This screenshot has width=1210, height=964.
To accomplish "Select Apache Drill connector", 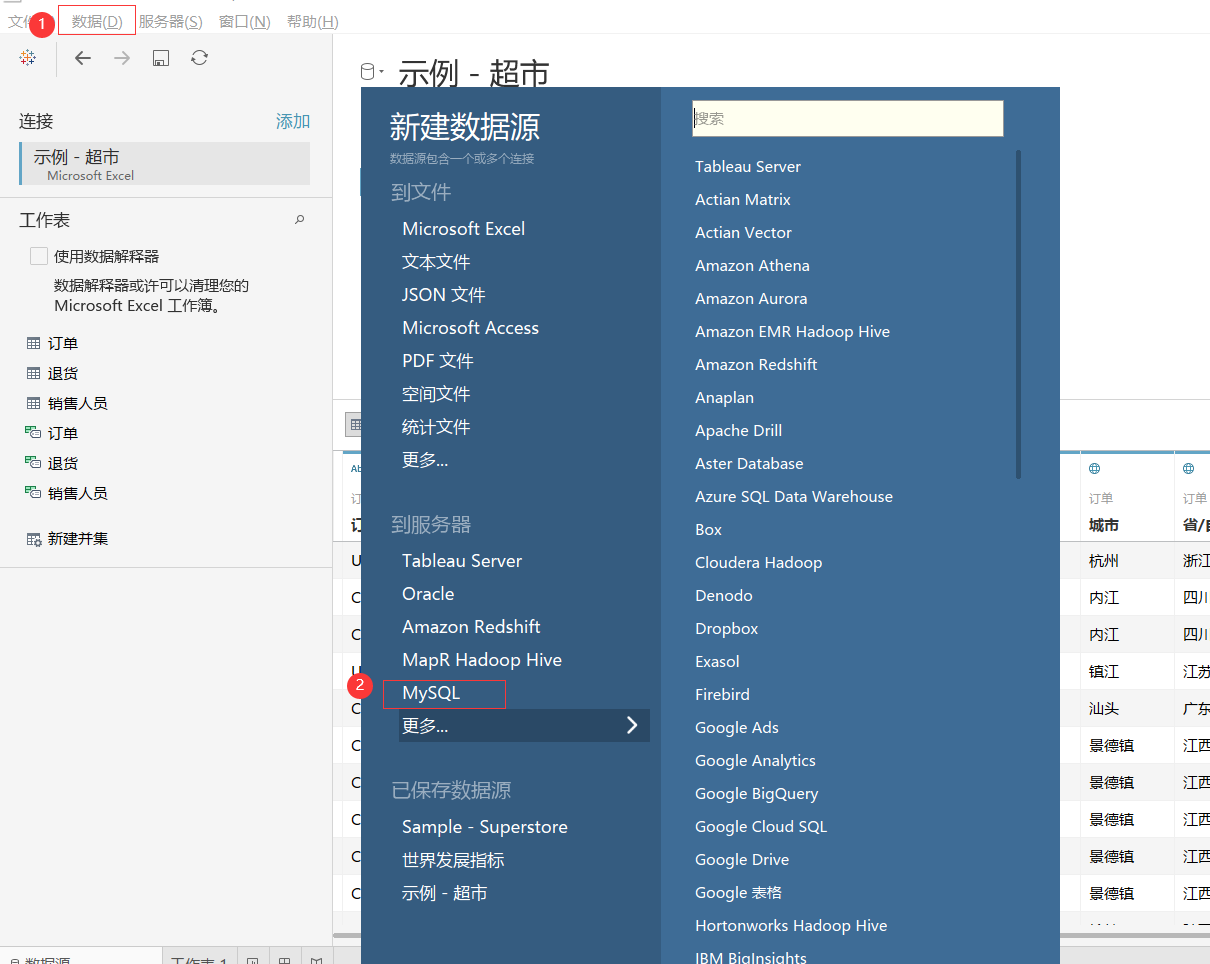I will tap(738, 430).
